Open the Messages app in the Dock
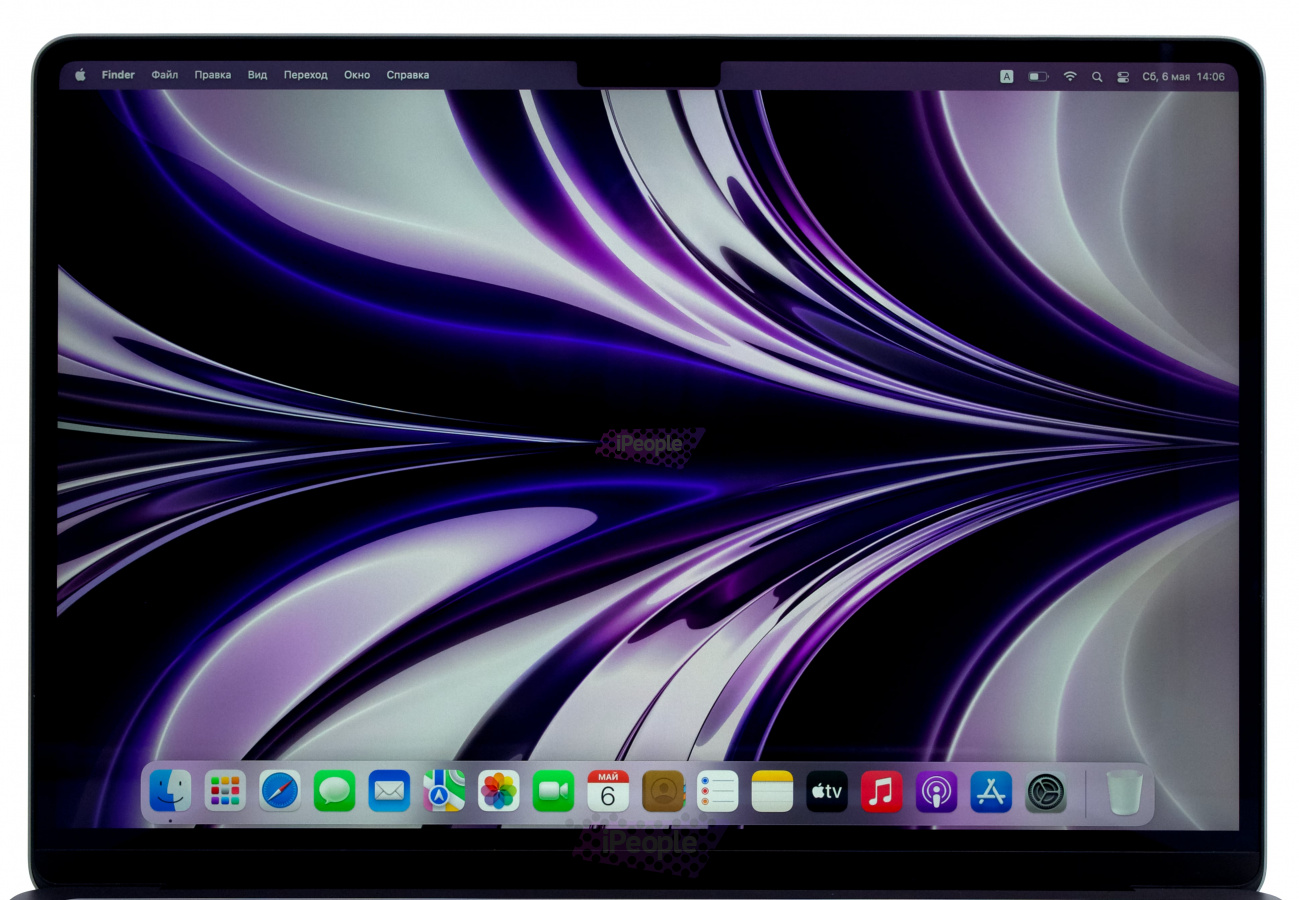1299x900 pixels. point(334,791)
